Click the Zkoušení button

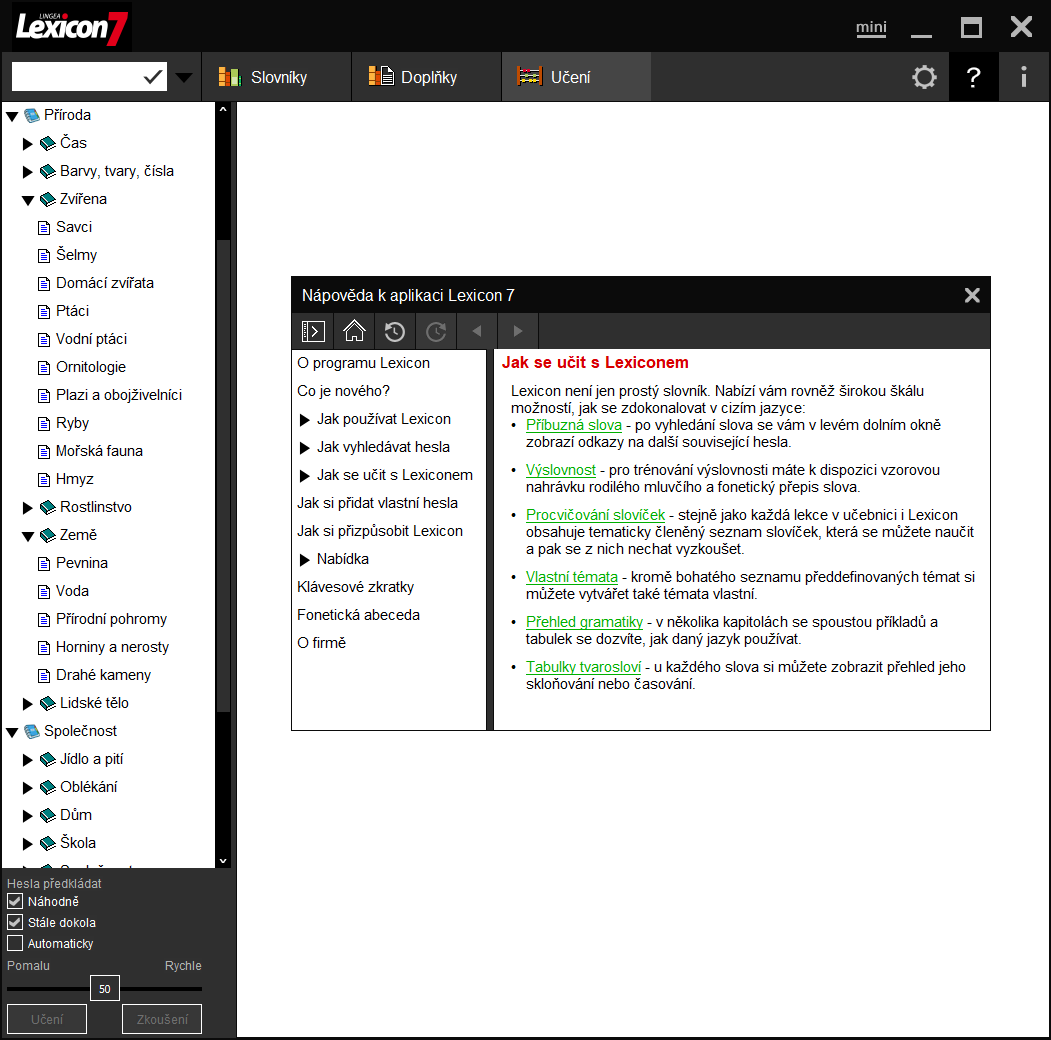pyautogui.click(x=162, y=1019)
